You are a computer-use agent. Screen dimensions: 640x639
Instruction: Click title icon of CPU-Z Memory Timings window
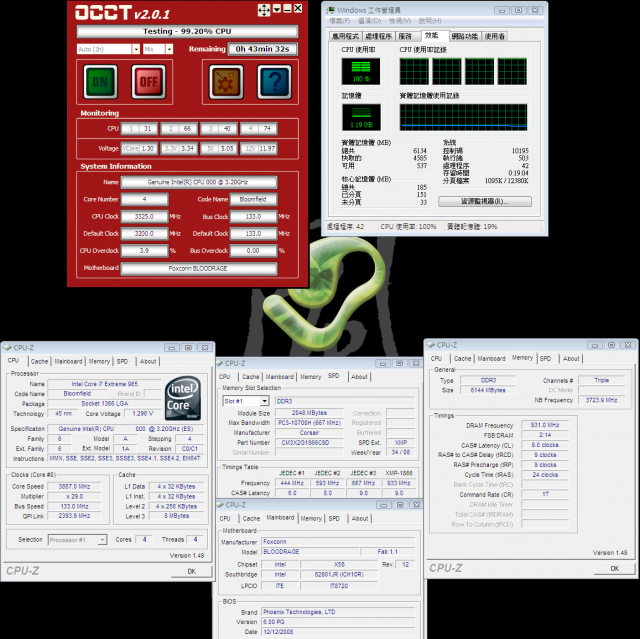(x=431, y=345)
